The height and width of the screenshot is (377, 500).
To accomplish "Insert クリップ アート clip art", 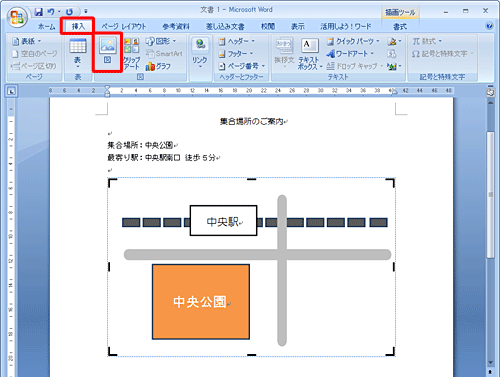I will [x=131, y=53].
